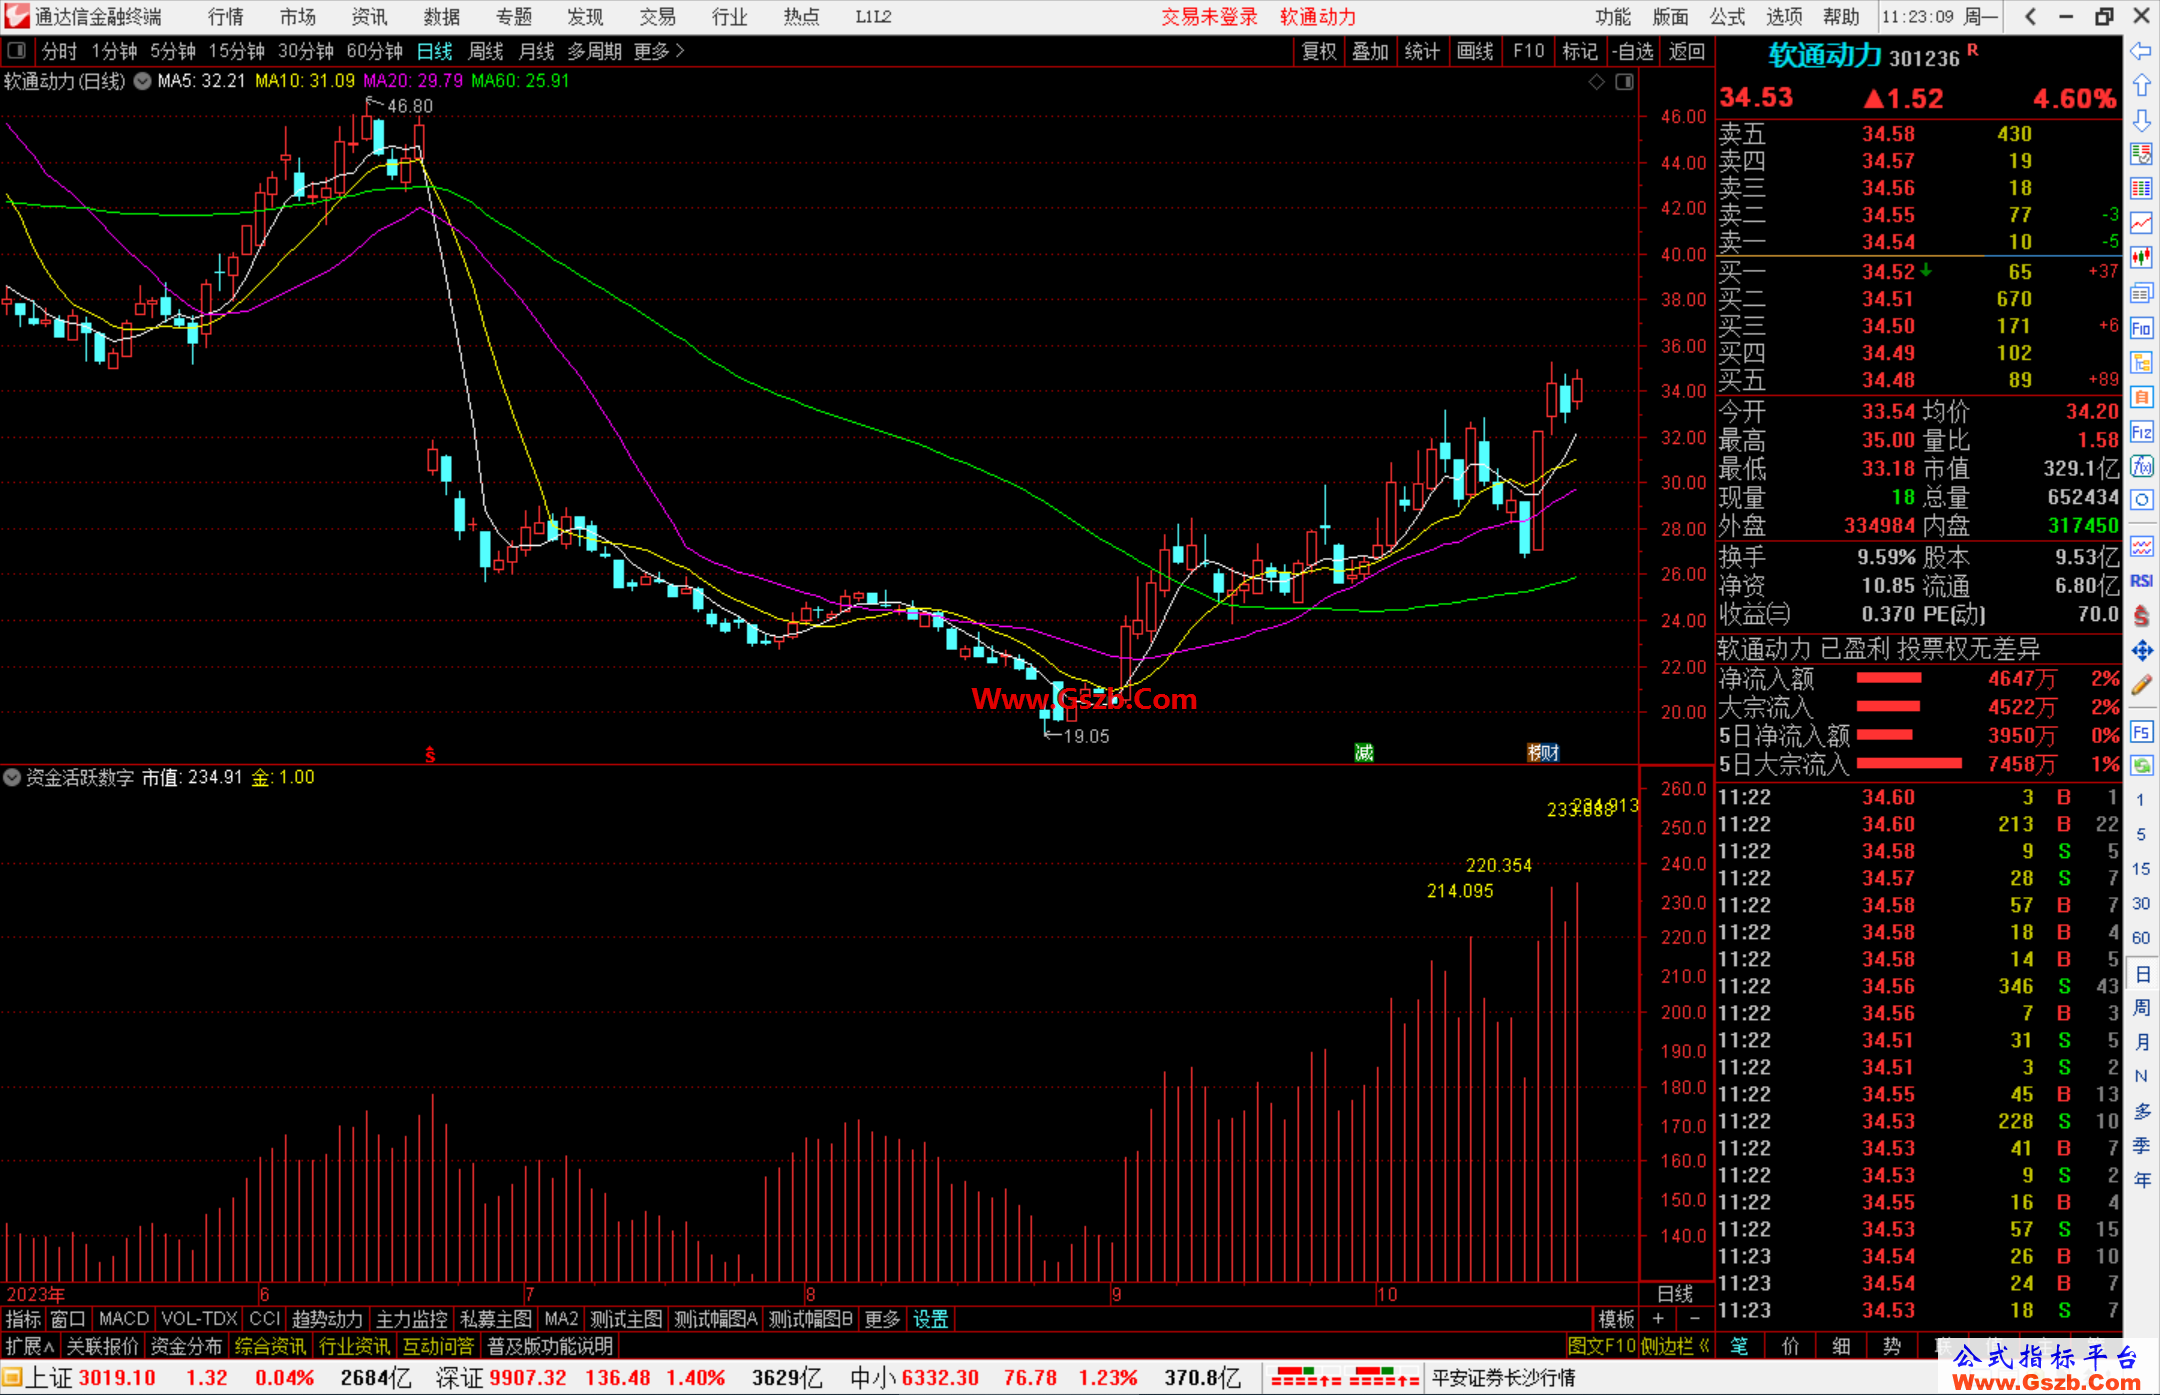The image size is (2160, 1395).
Task: Open the 模板 template selector
Action: pos(1616,1319)
